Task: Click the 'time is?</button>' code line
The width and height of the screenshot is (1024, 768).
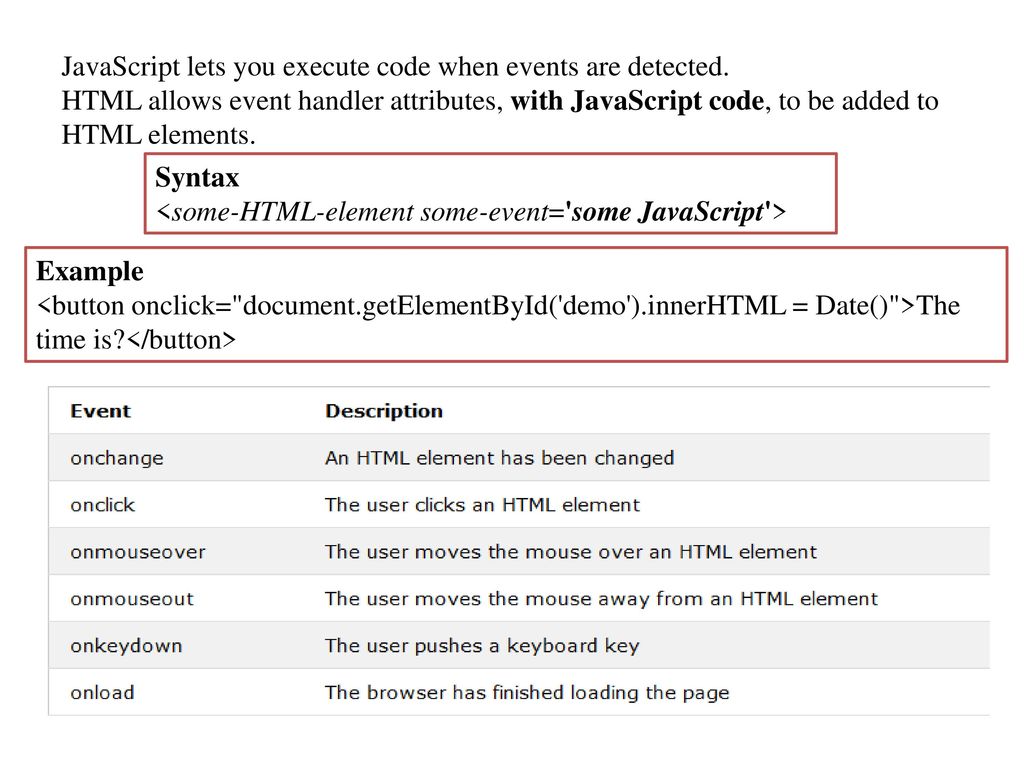Action: coord(136,340)
